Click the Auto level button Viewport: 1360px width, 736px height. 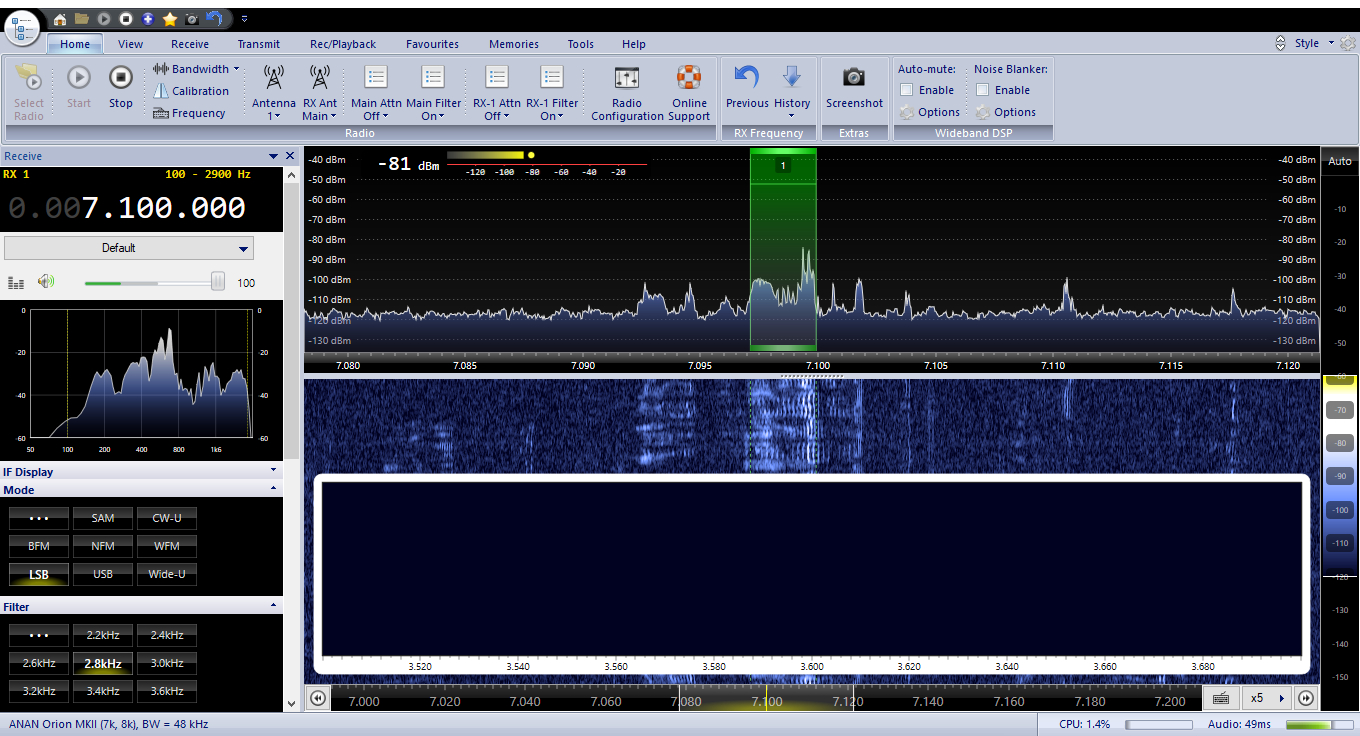[x=1339, y=161]
